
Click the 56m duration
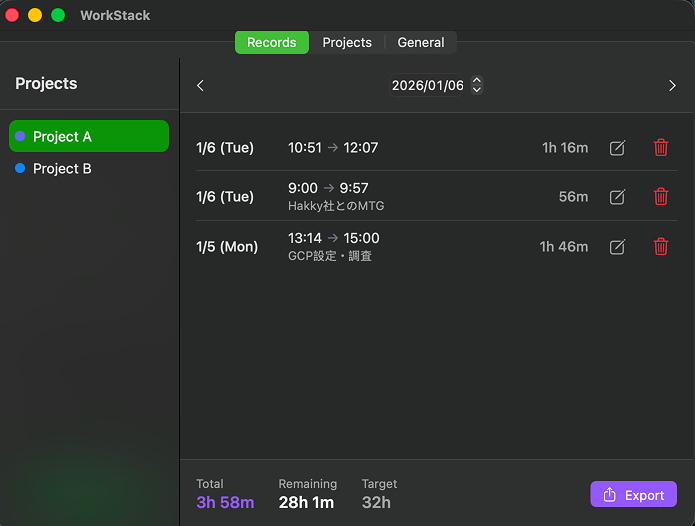(x=573, y=196)
